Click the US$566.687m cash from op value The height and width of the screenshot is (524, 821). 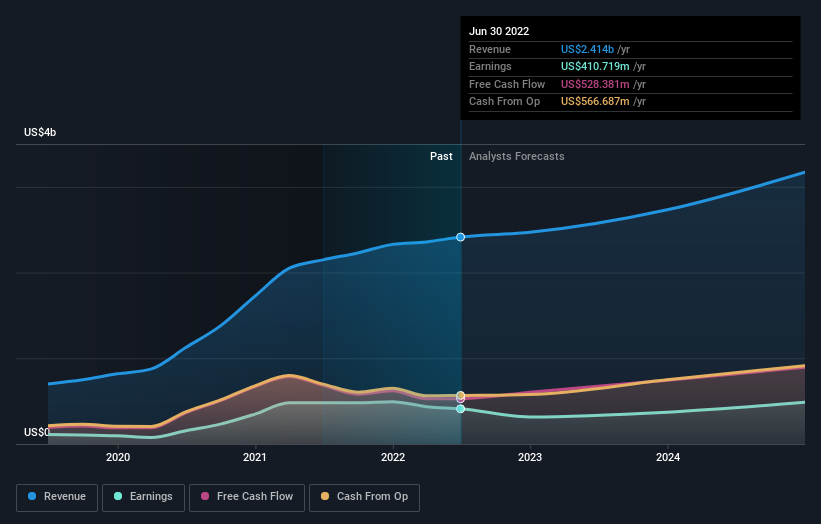pos(595,102)
